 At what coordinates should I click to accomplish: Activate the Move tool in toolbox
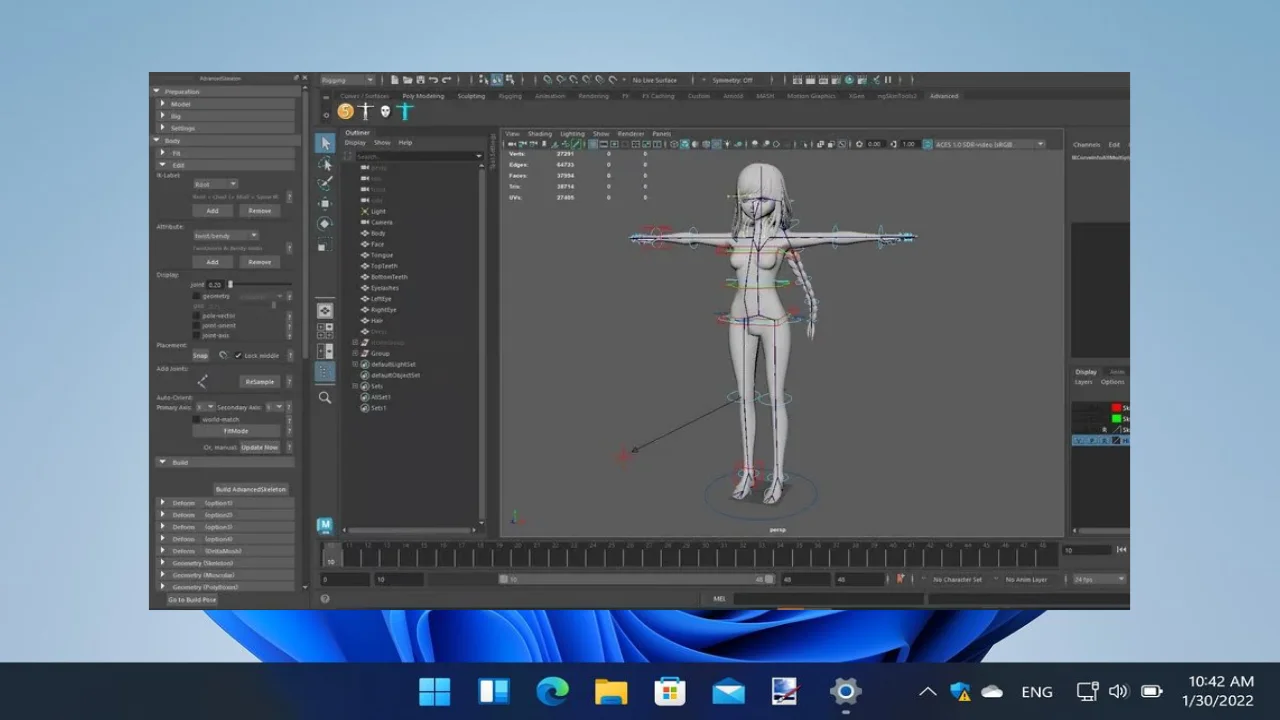[325, 204]
